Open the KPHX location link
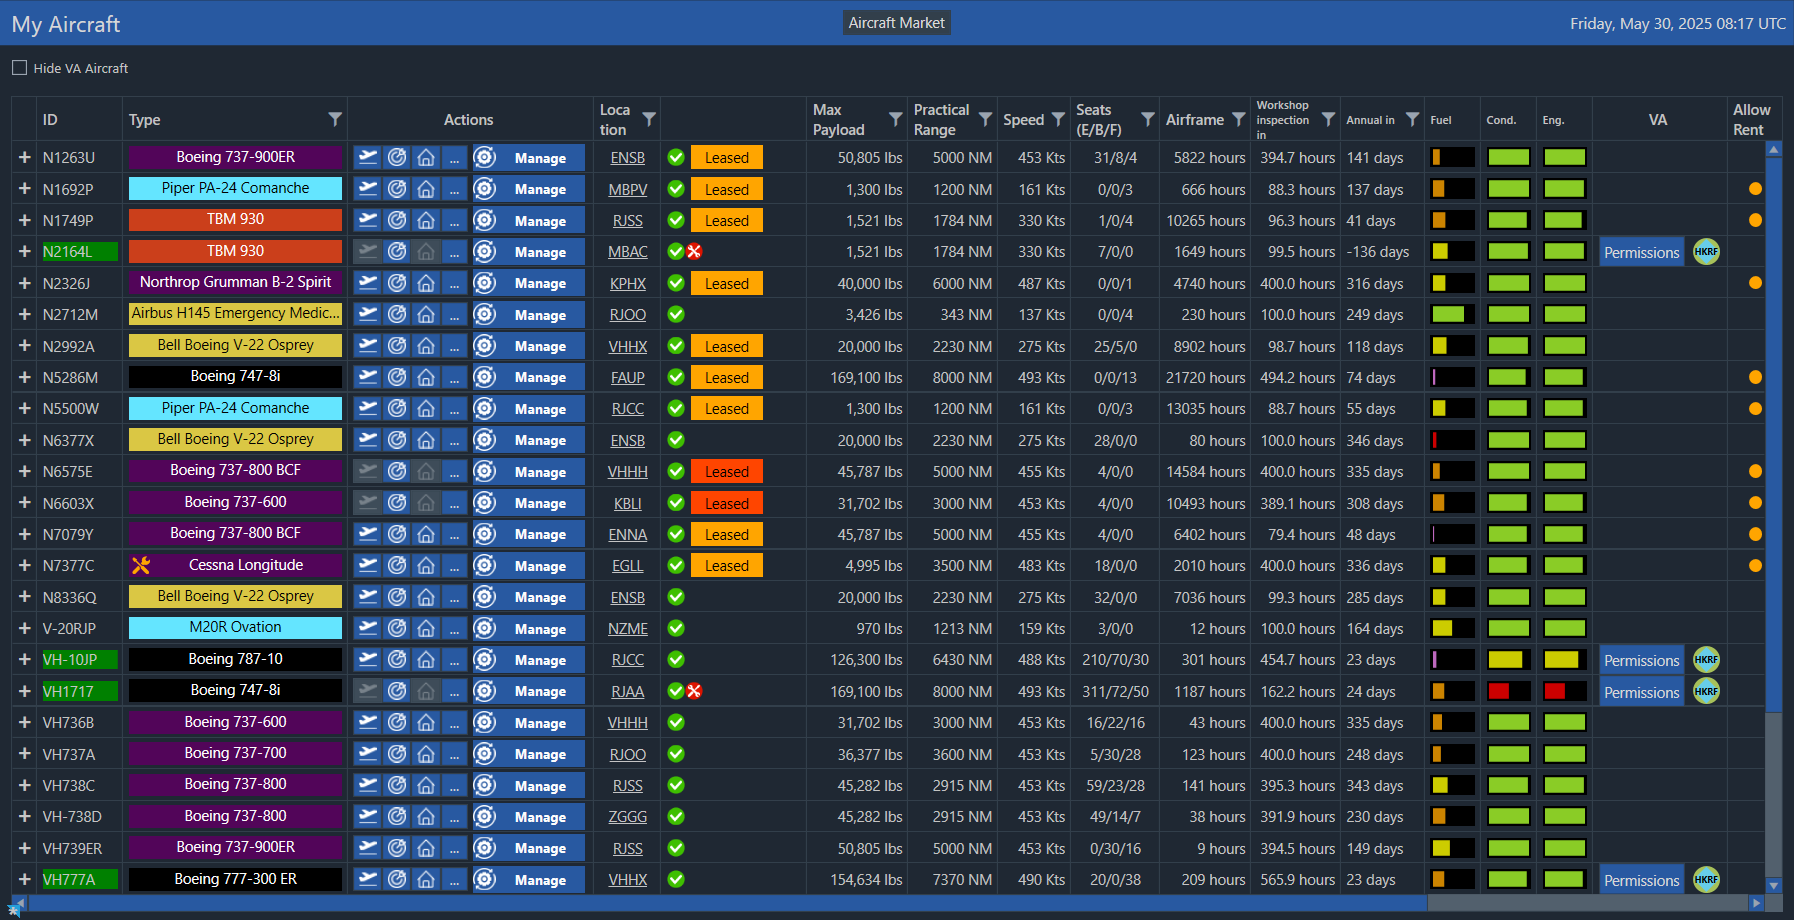This screenshot has height=920, width=1794. point(627,283)
